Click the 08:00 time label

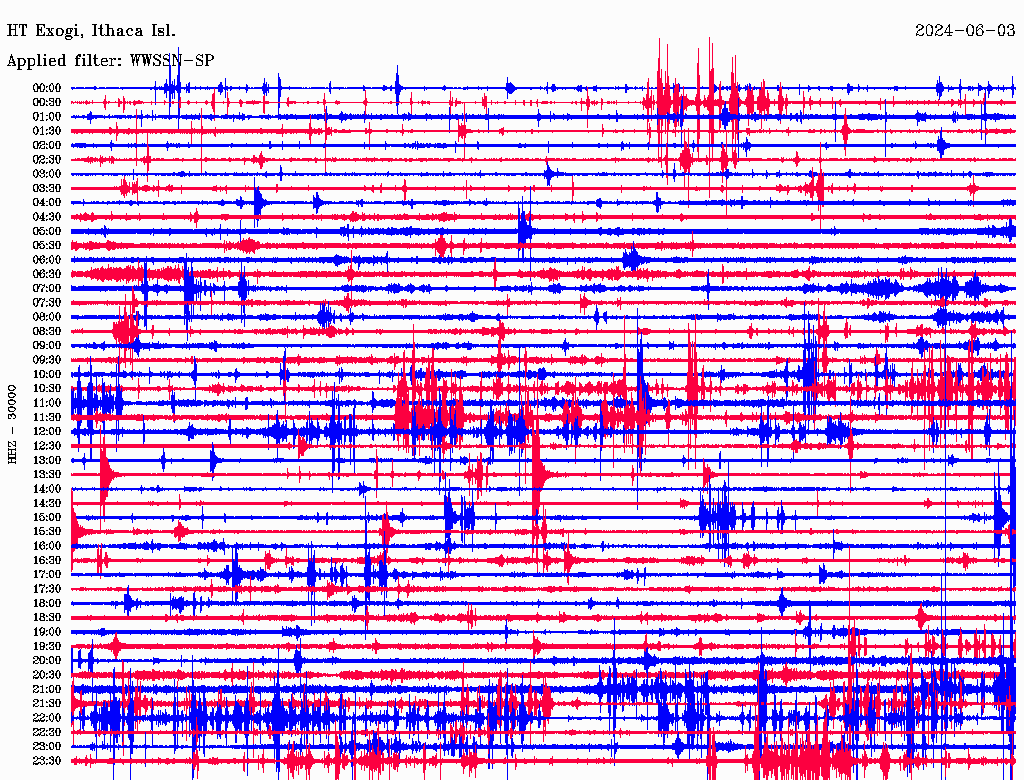pos(47,317)
